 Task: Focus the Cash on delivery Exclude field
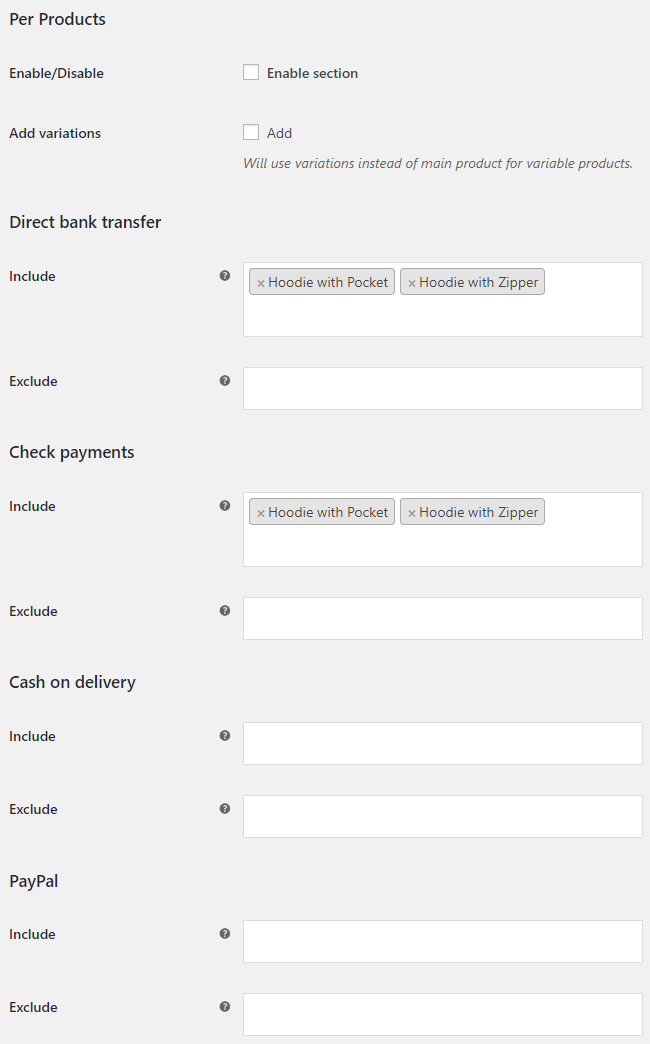[443, 816]
